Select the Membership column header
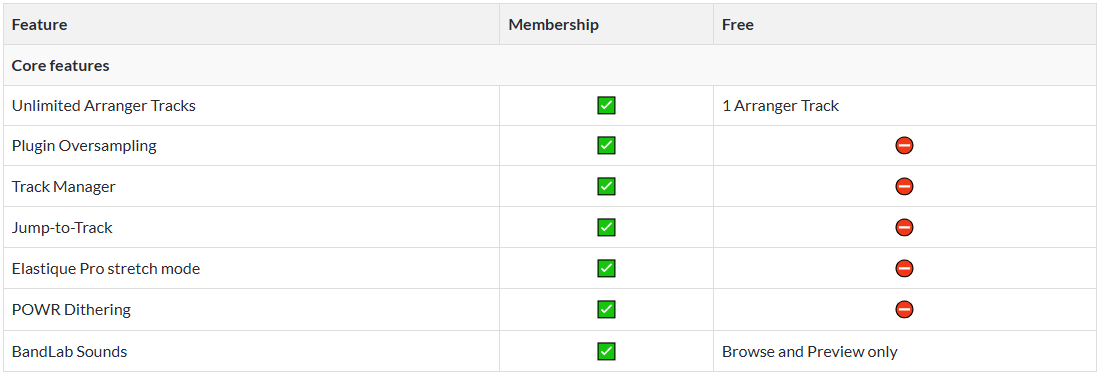1099x382 pixels. click(554, 25)
